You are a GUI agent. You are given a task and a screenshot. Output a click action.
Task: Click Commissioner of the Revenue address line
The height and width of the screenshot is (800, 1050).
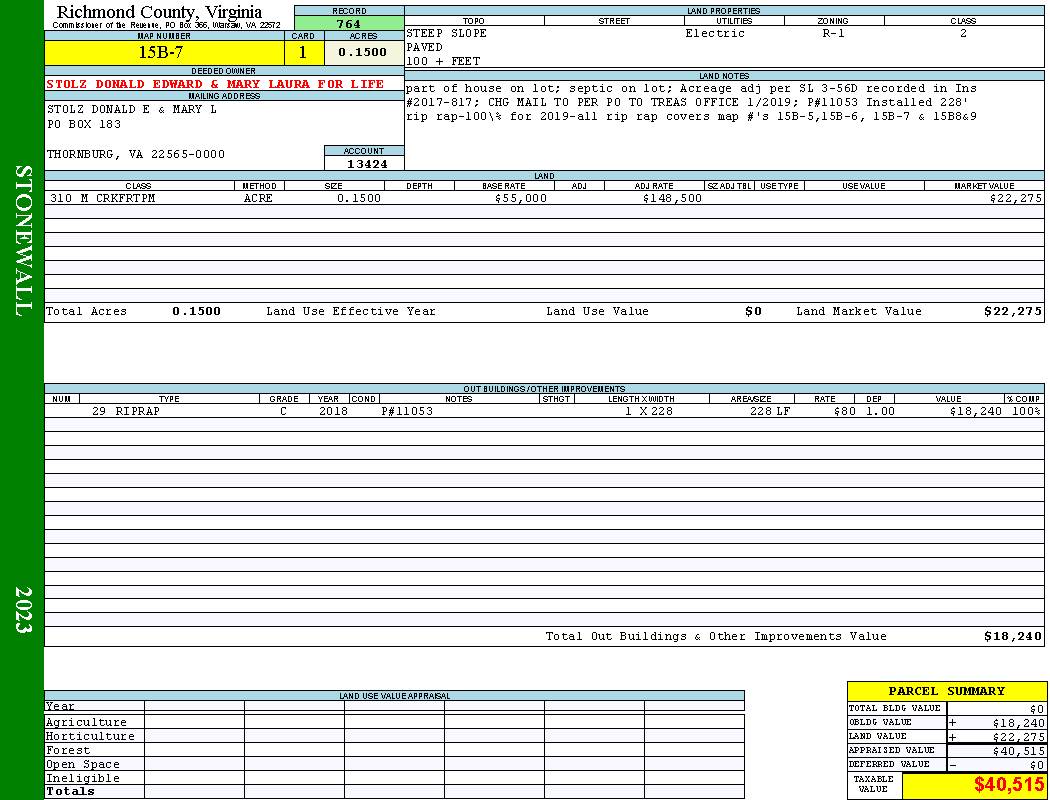[166, 25]
